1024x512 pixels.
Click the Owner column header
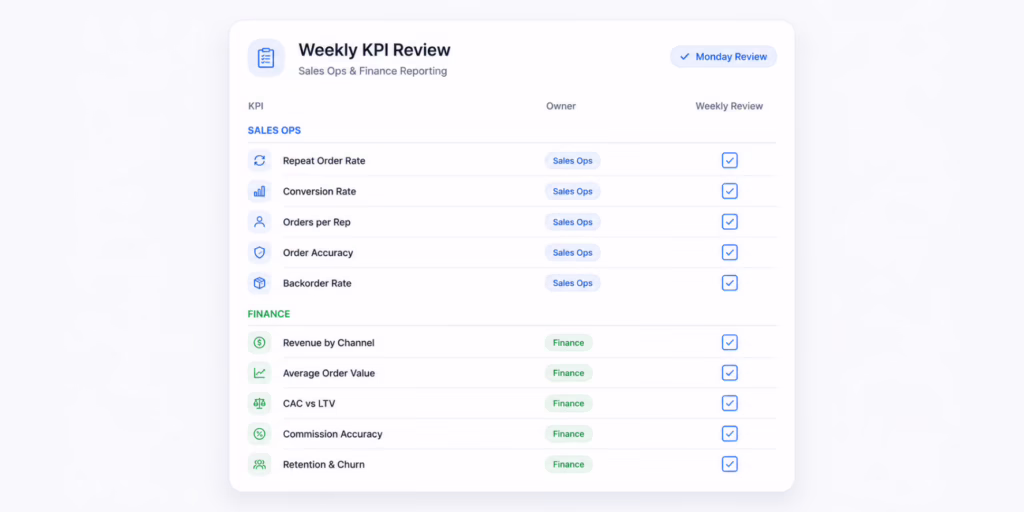click(561, 106)
